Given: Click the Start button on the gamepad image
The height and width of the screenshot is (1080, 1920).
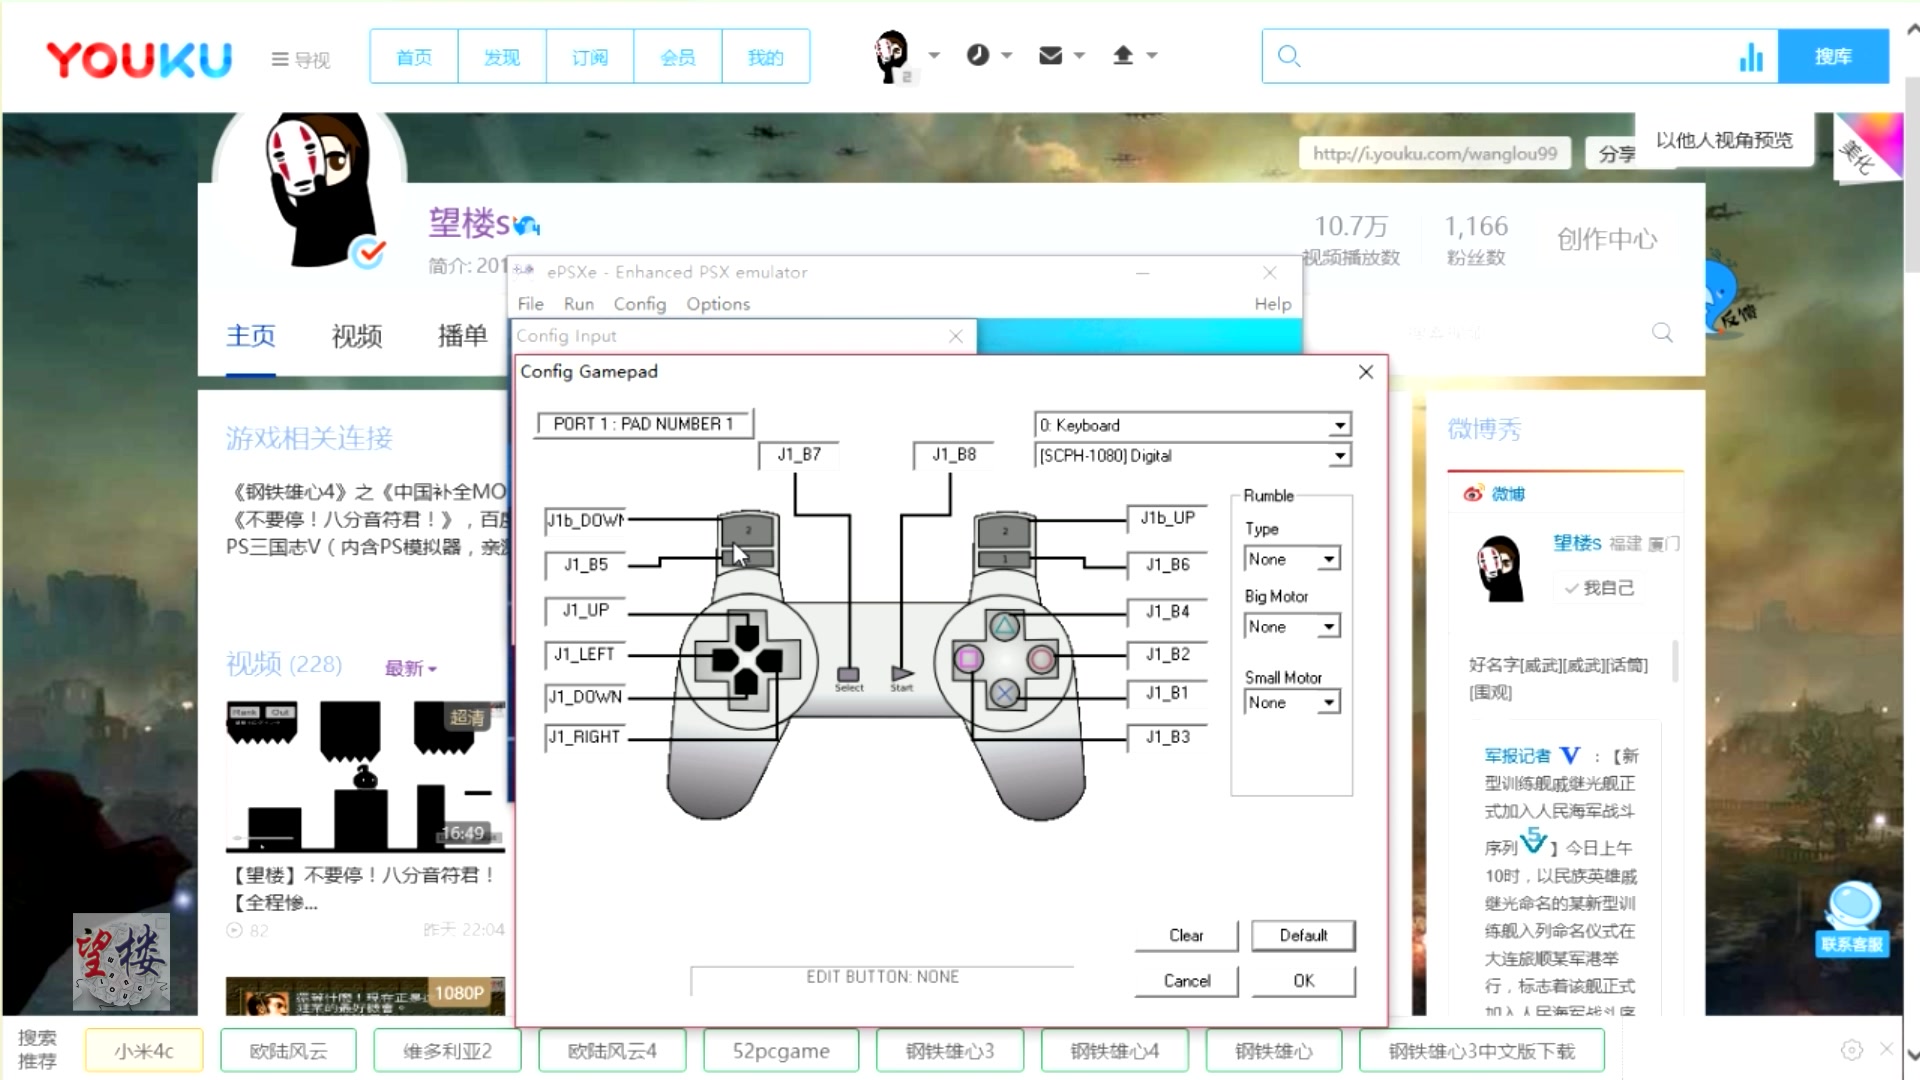Looking at the screenshot, I should (902, 675).
